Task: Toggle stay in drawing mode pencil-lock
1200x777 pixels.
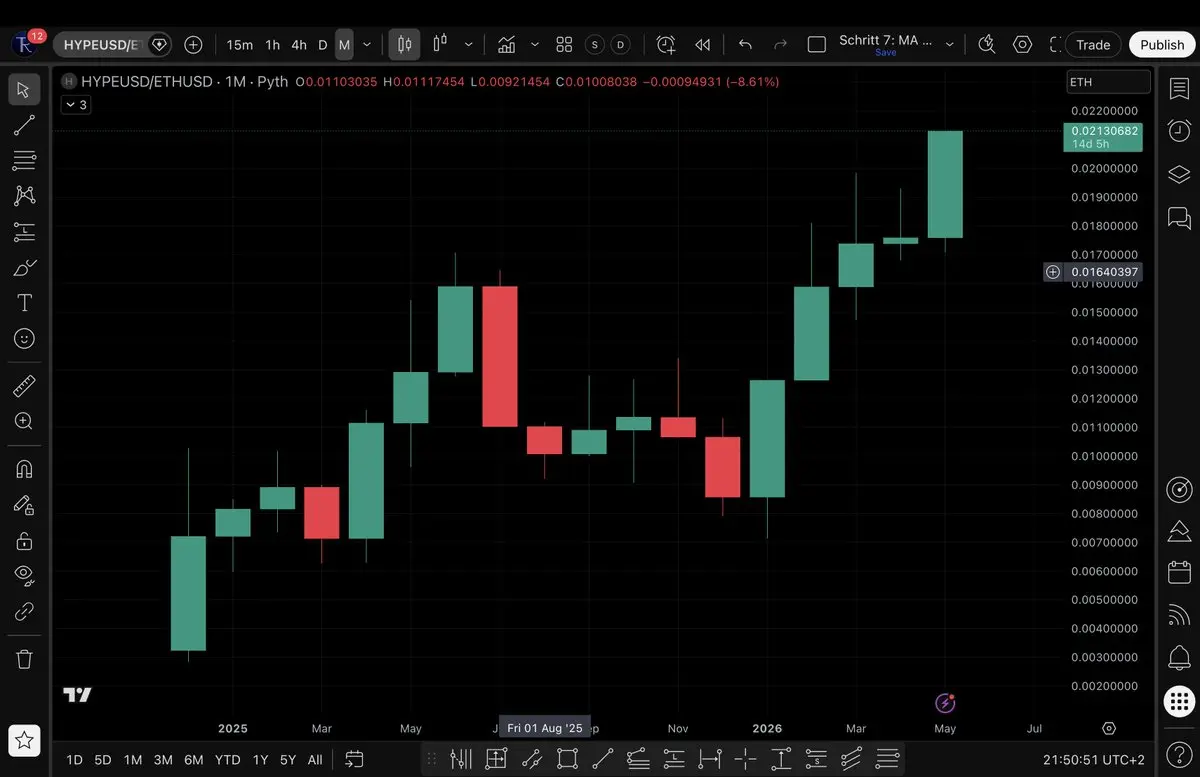Action: (x=24, y=505)
